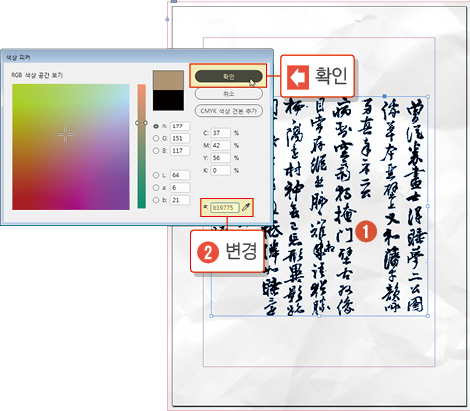Click the 취소 (Cancel) button
The width and height of the screenshot is (470, 411).
228,94
